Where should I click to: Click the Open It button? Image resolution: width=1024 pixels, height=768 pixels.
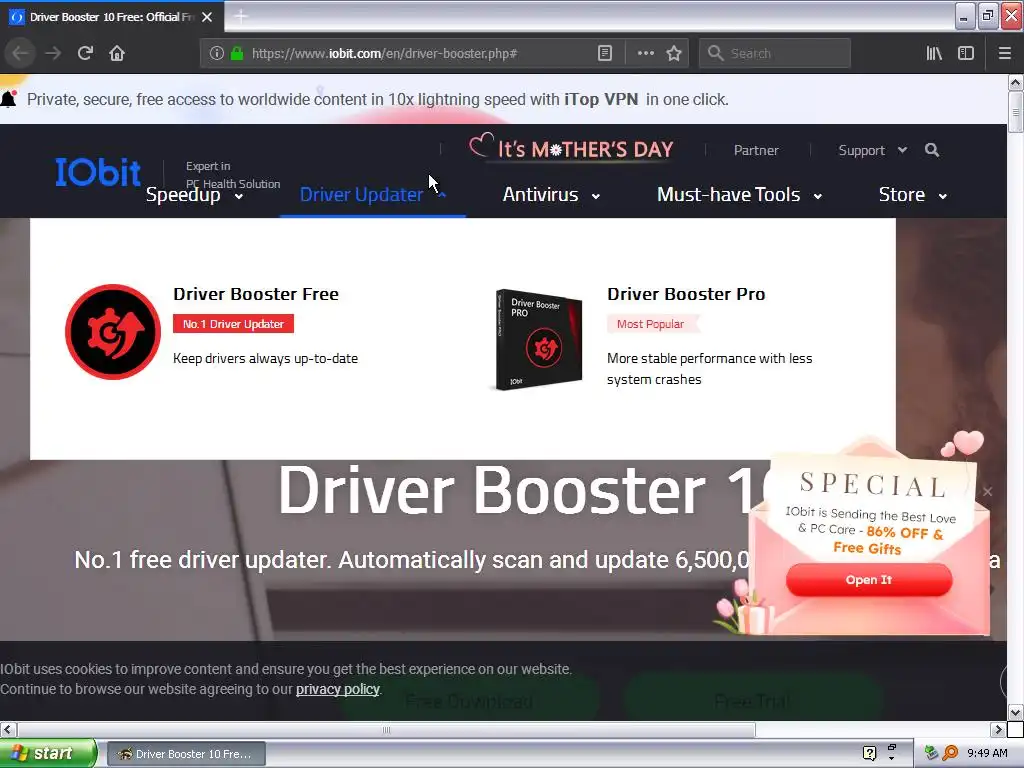coord(869,579)
